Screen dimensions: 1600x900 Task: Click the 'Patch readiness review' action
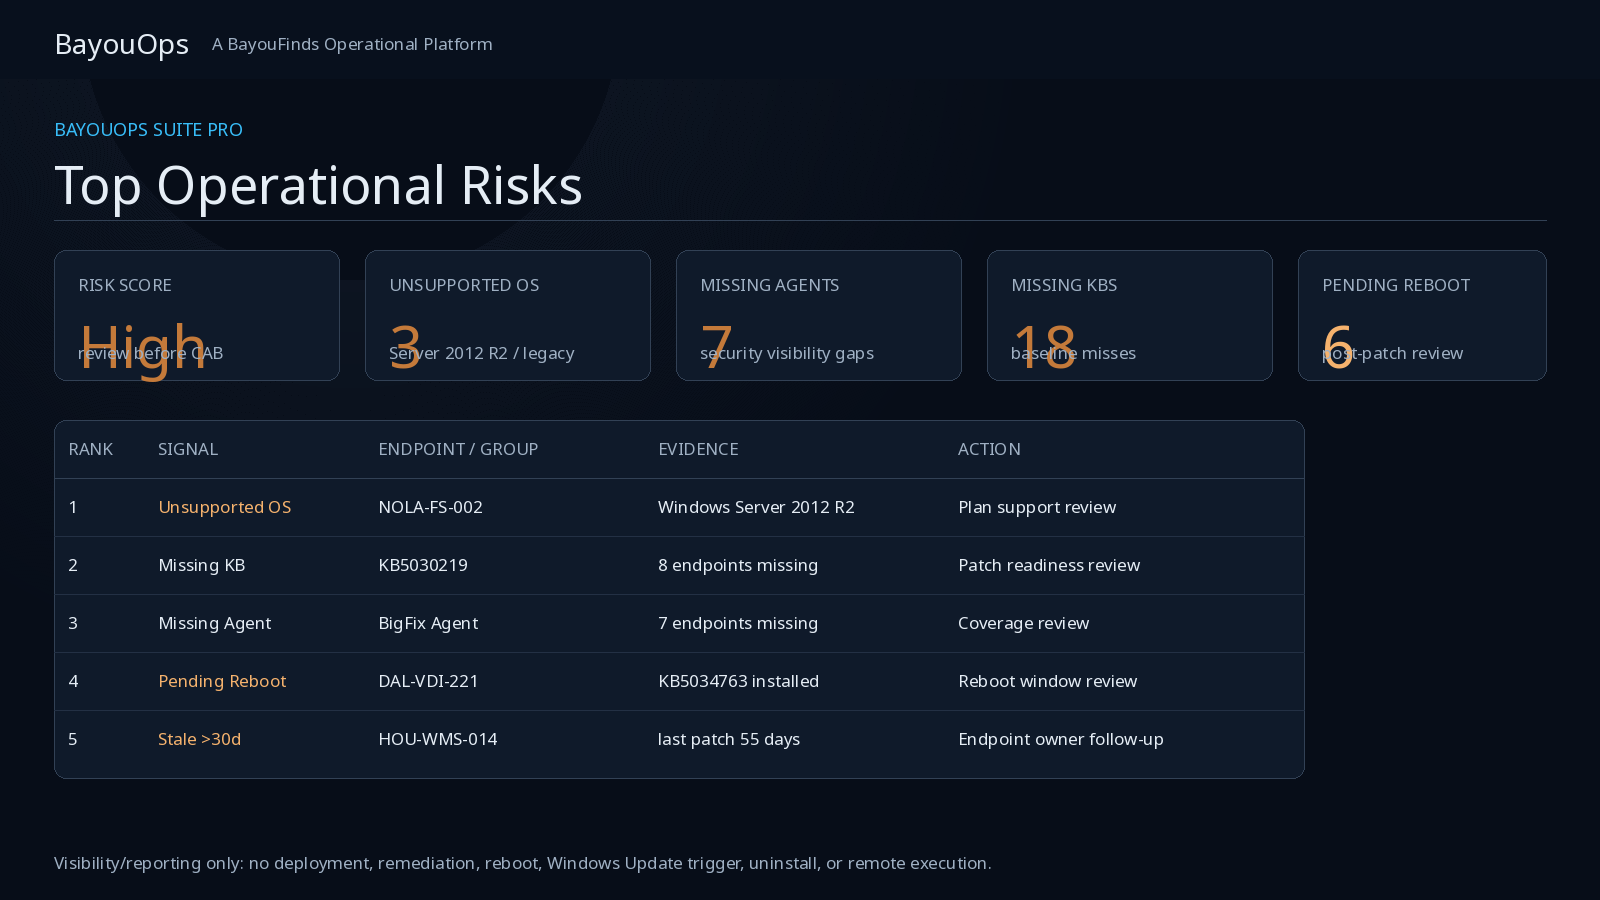[1049, 565]
